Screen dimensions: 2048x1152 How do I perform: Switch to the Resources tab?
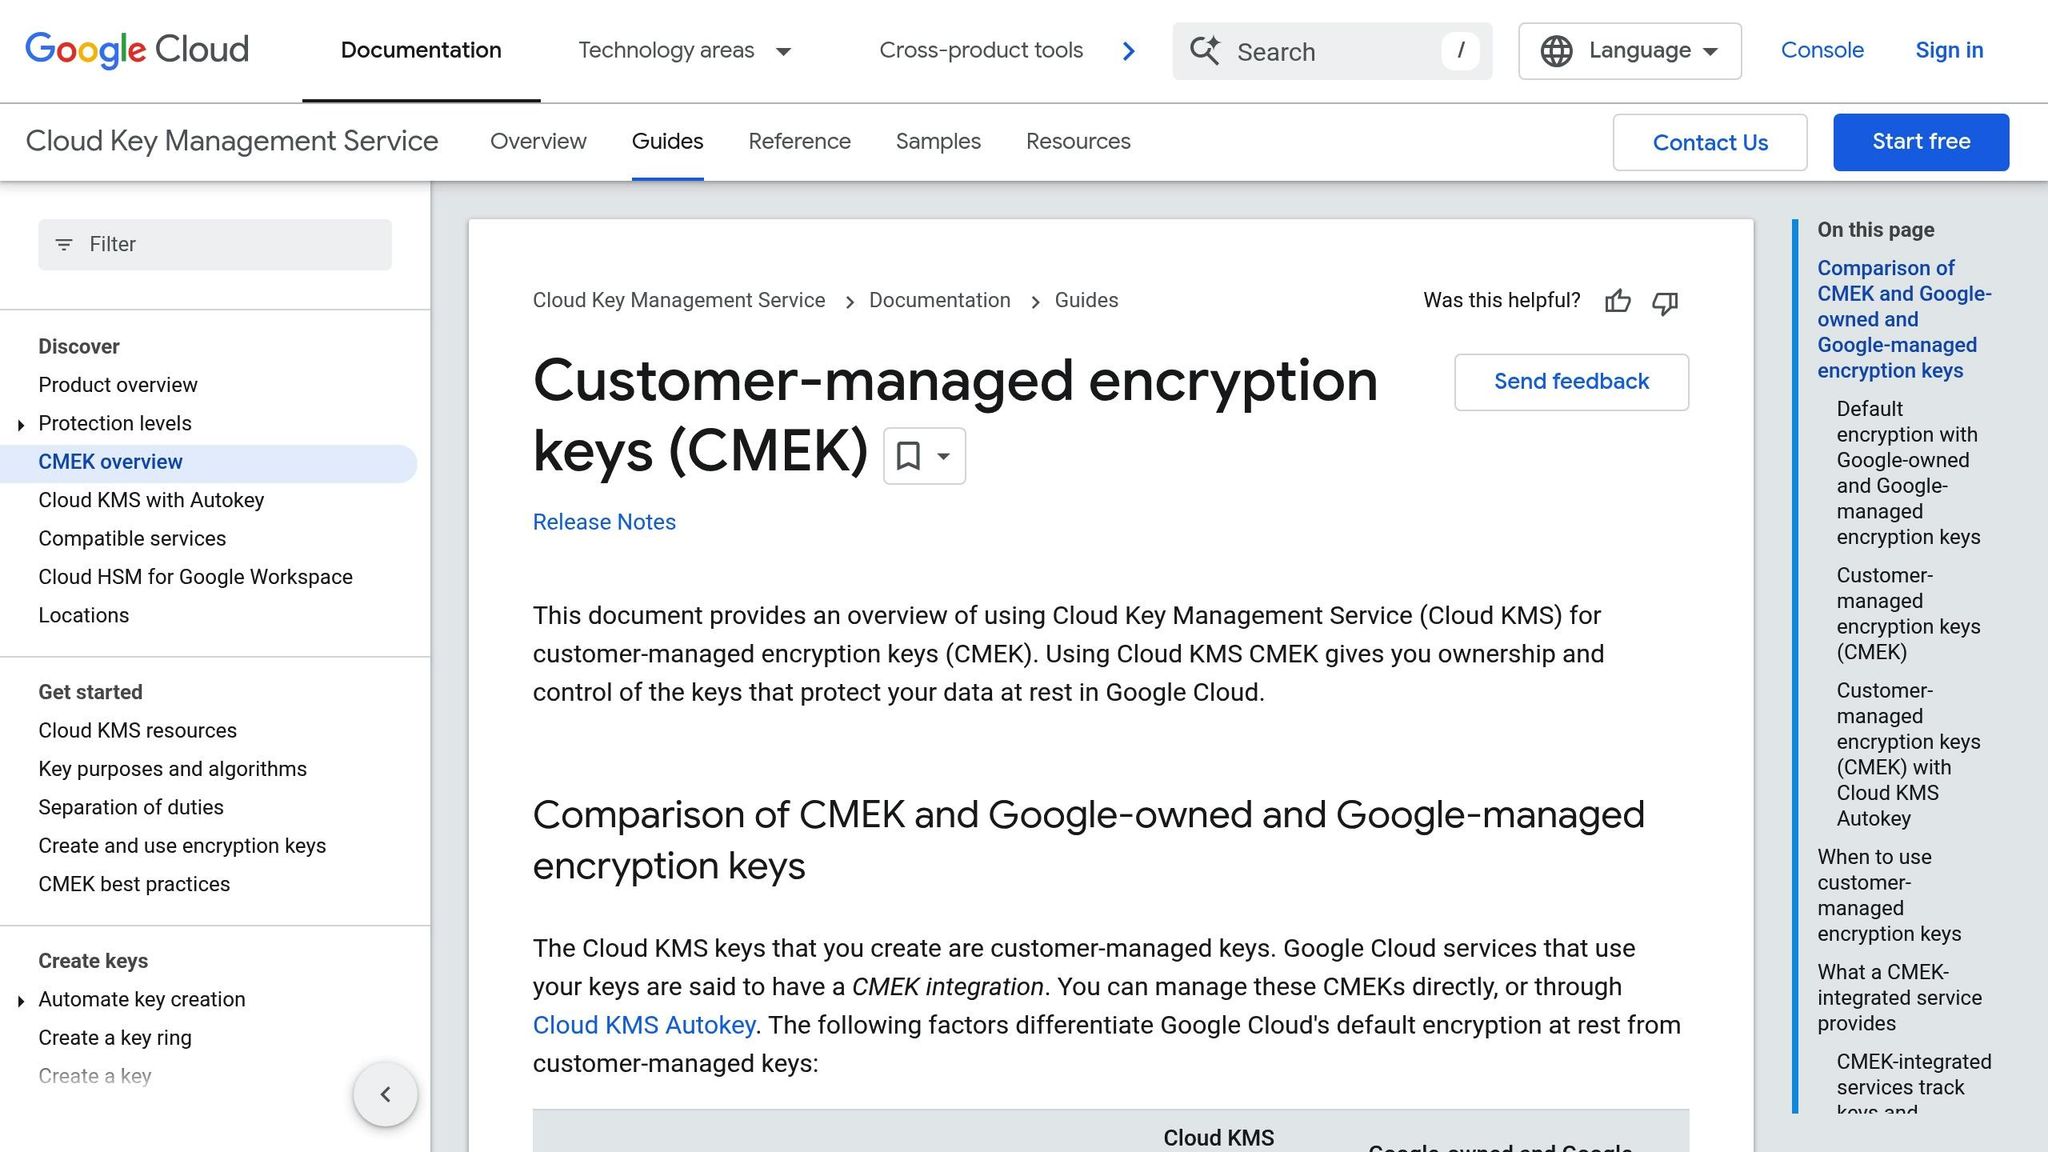[1078, 142]
